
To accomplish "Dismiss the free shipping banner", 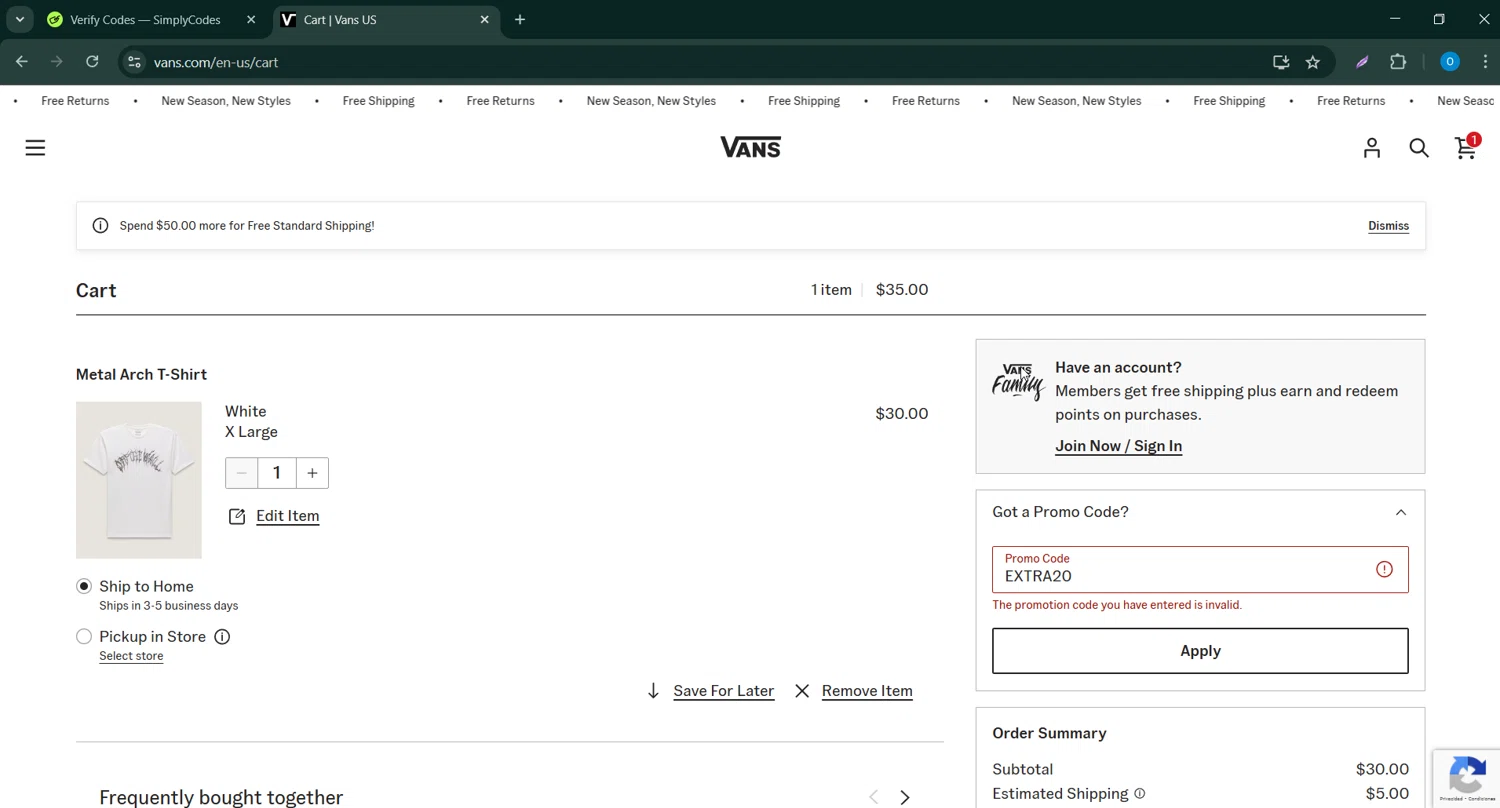I will click(1388, 226).
